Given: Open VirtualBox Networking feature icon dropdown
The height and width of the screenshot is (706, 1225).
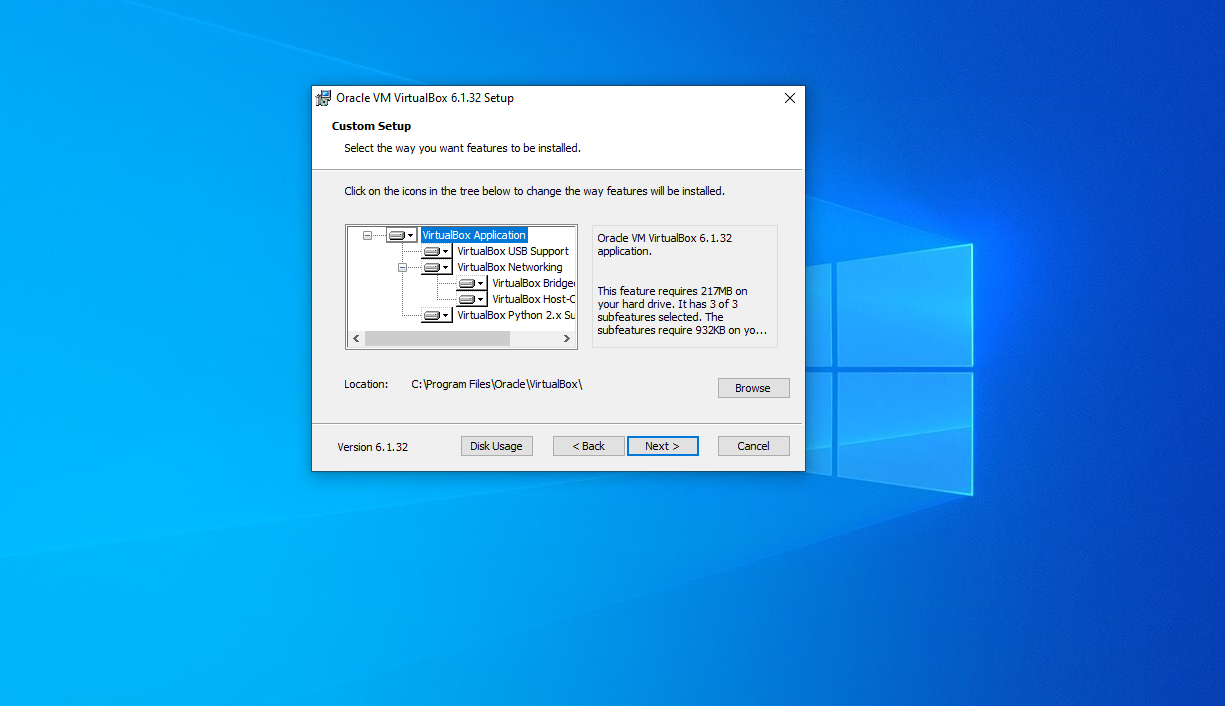Looking at the screenshot, I should (x=437, y=267).
